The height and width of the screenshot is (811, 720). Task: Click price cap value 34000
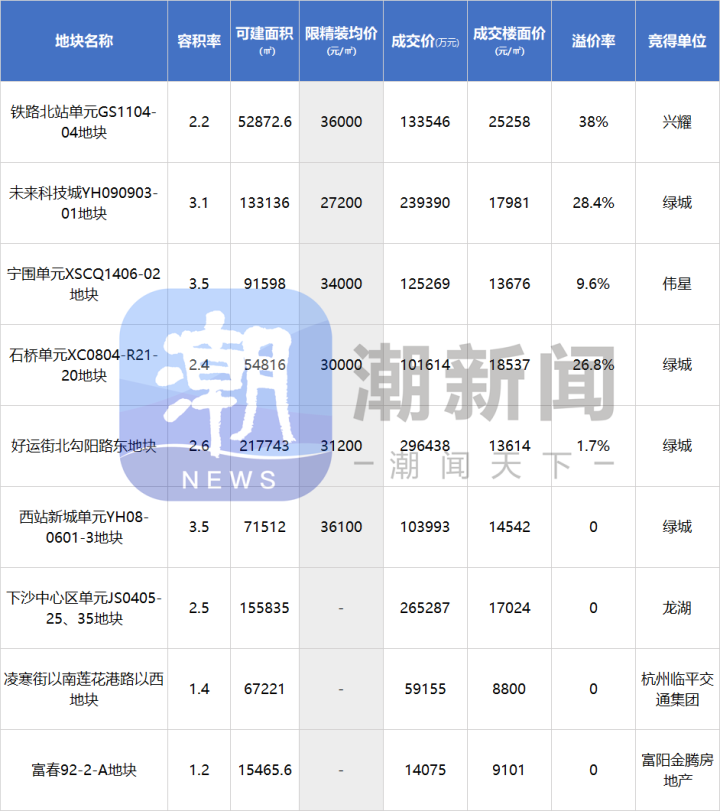coord(341,284)
